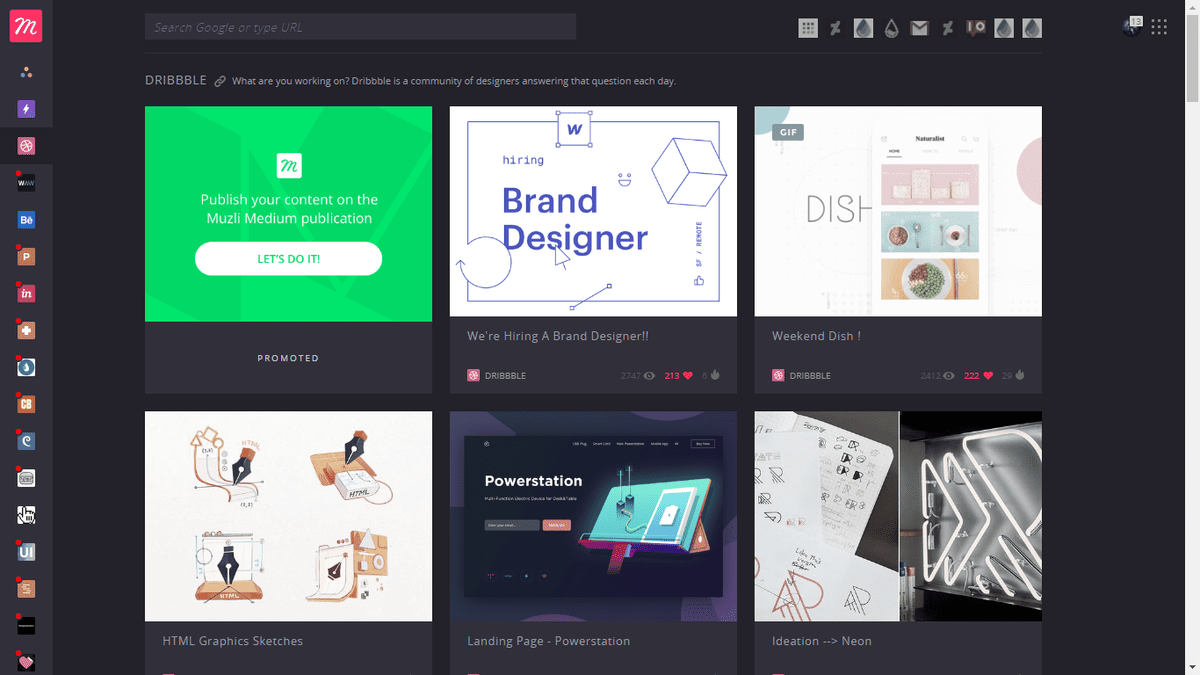Open the colorful apps grid shortcut
The image size is (1200, 675).
click(x=808, y=28)
